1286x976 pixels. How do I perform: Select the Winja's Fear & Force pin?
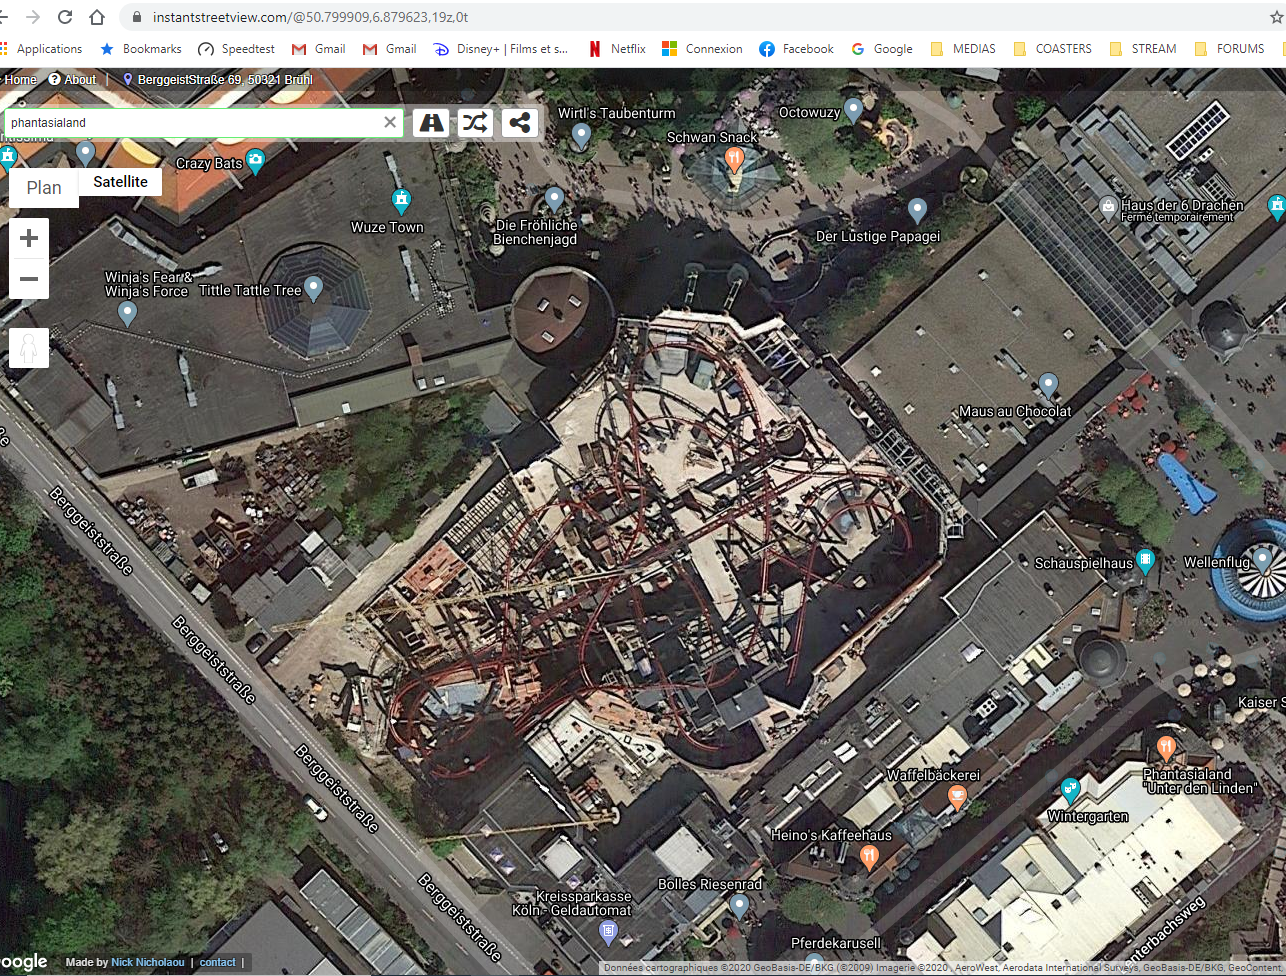coord(127,313)
